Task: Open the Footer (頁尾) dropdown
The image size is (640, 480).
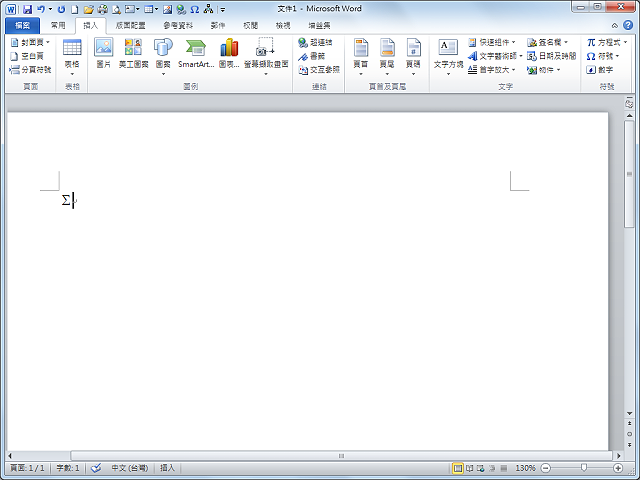Action: pos(387,57)
